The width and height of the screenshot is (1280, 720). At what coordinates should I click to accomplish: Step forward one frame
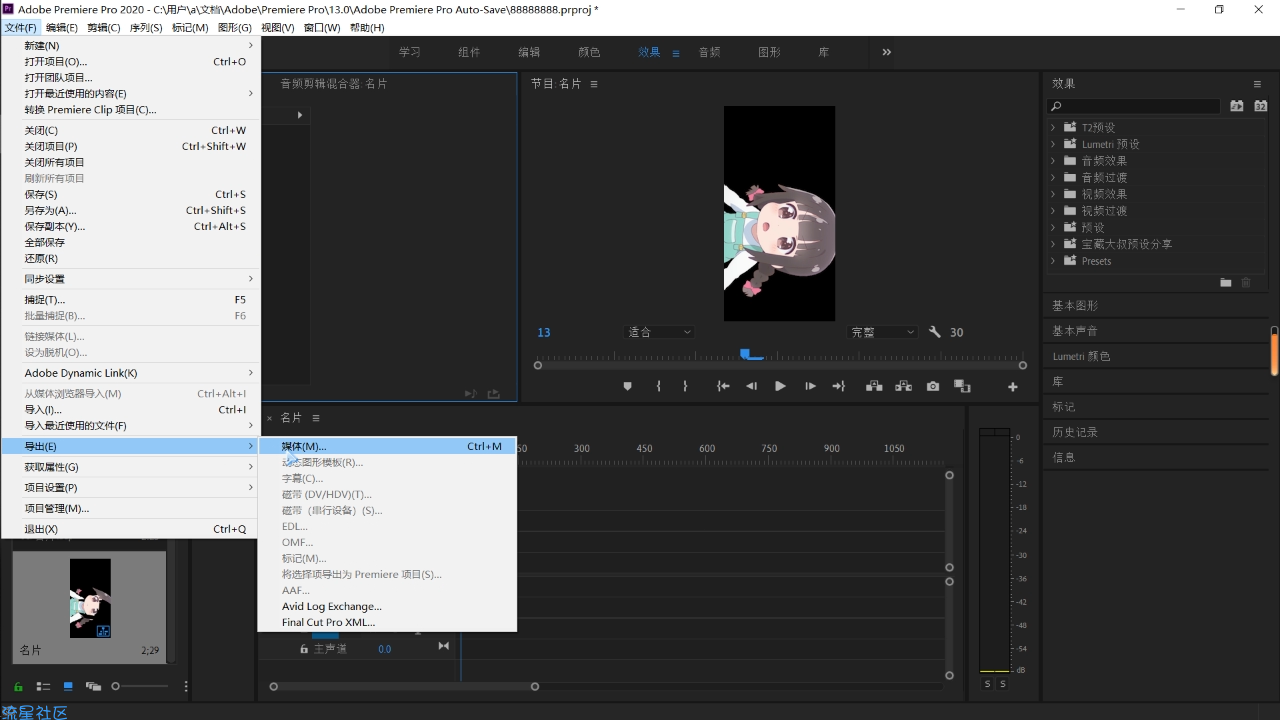810,386
